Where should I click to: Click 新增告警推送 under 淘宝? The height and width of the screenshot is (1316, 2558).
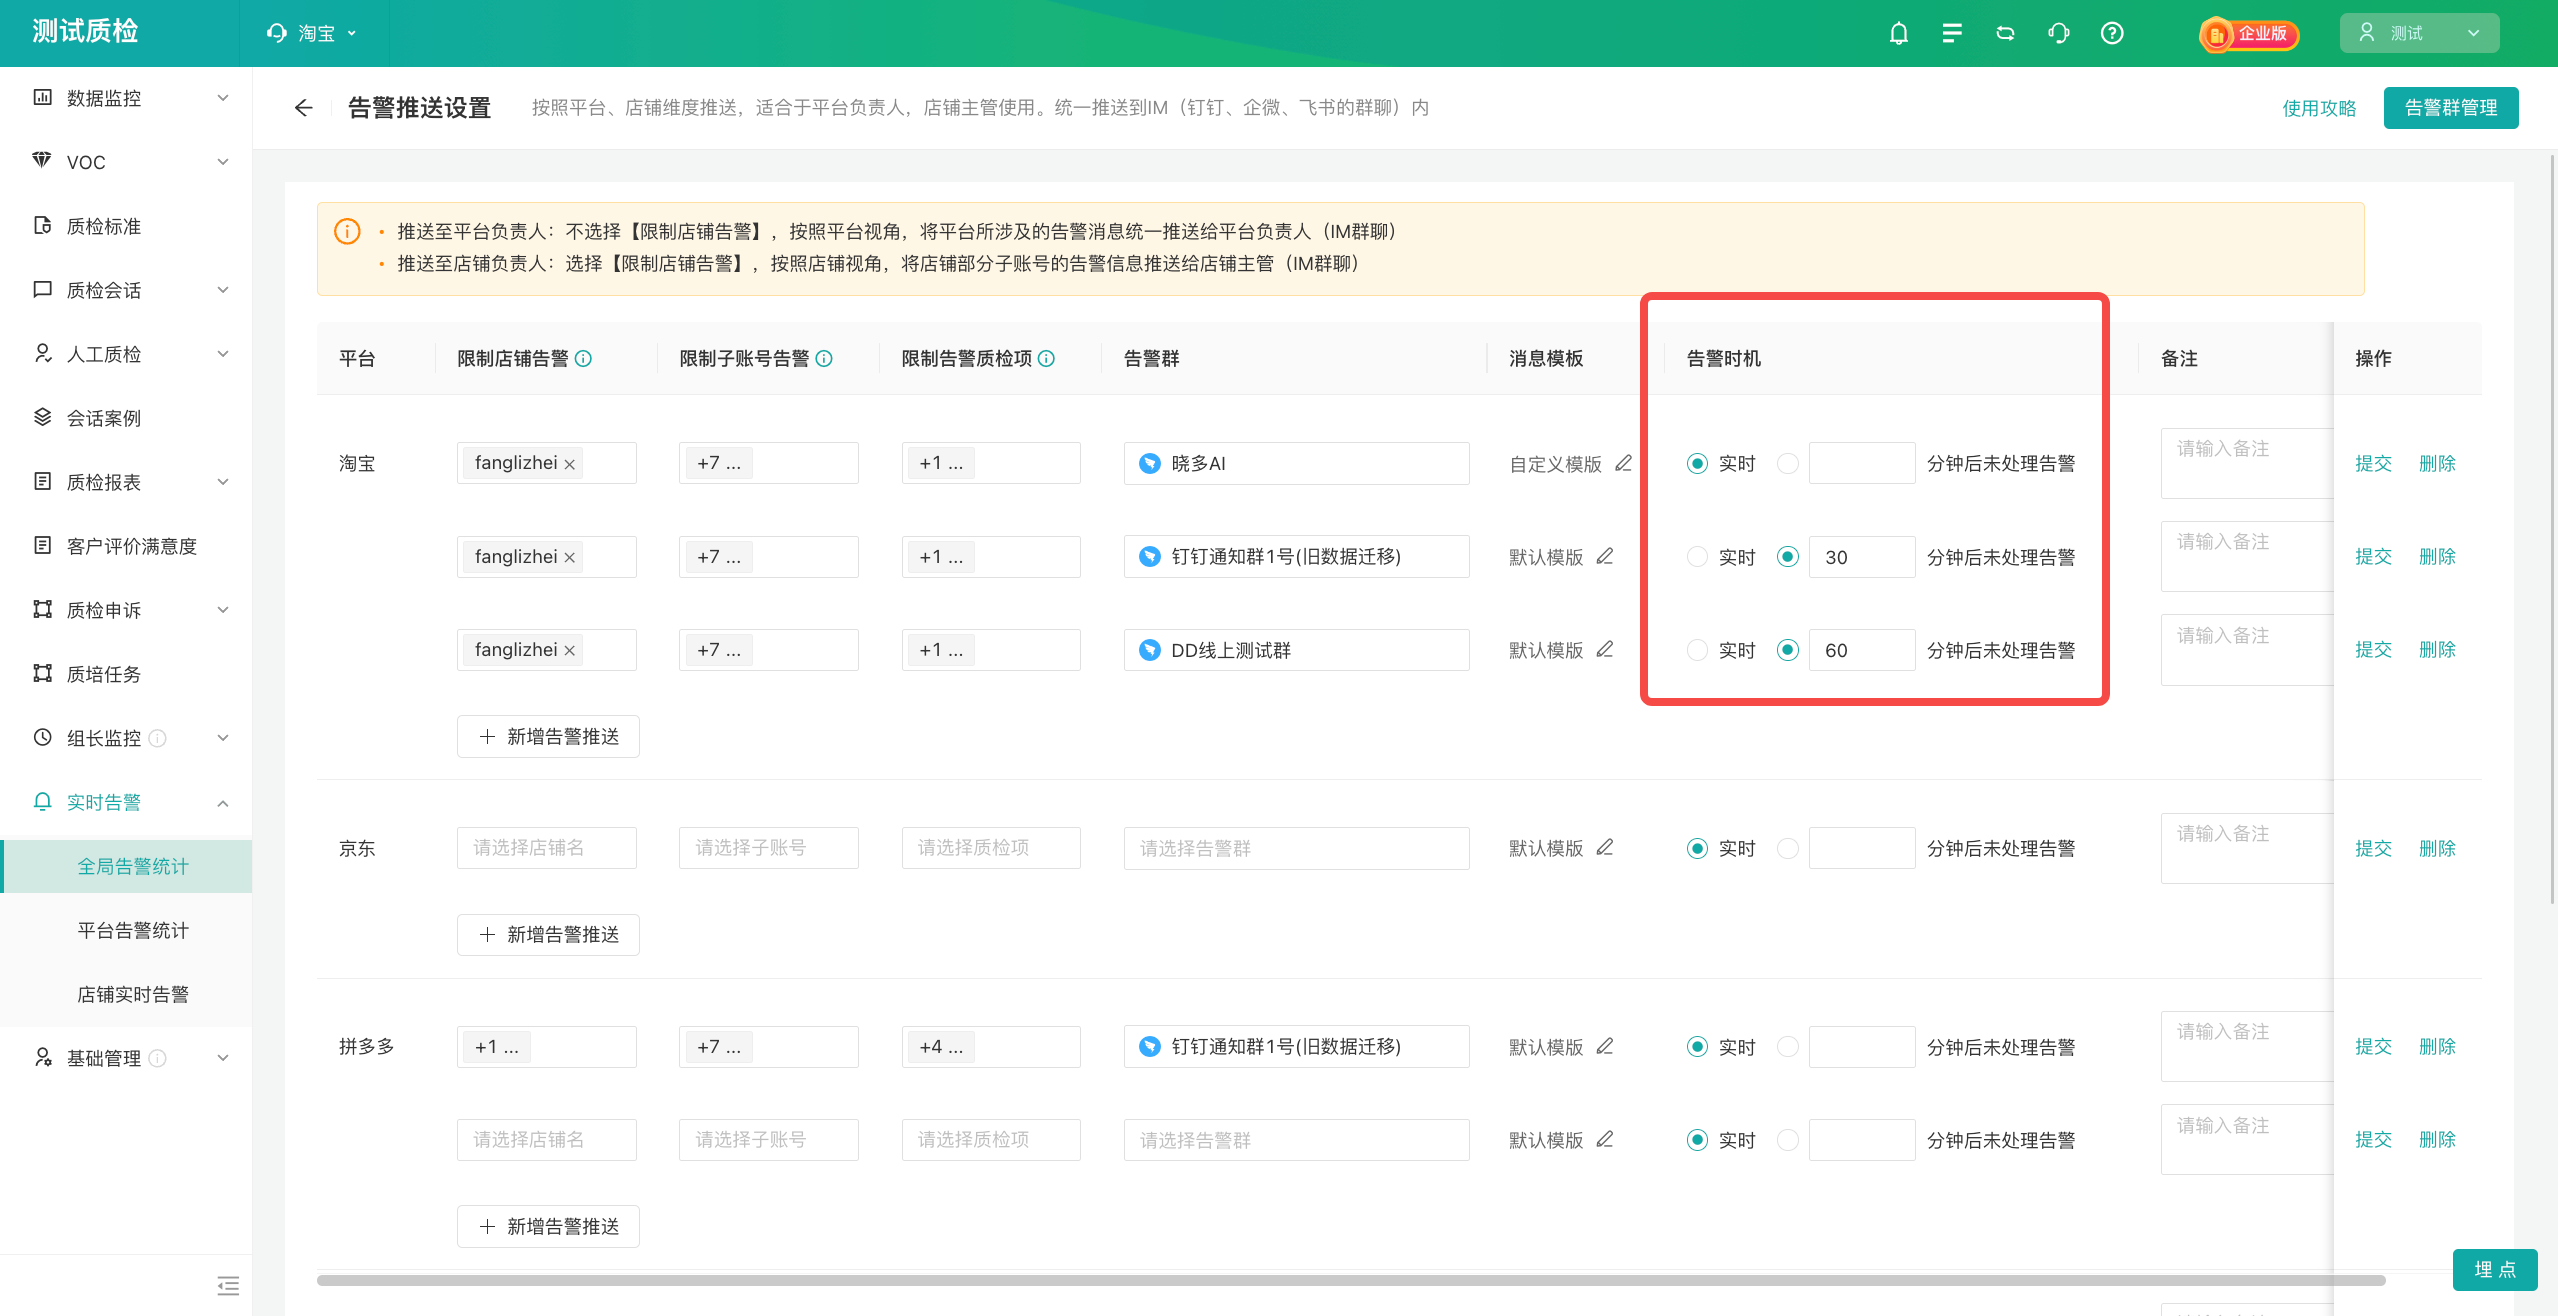pos(548,736)
